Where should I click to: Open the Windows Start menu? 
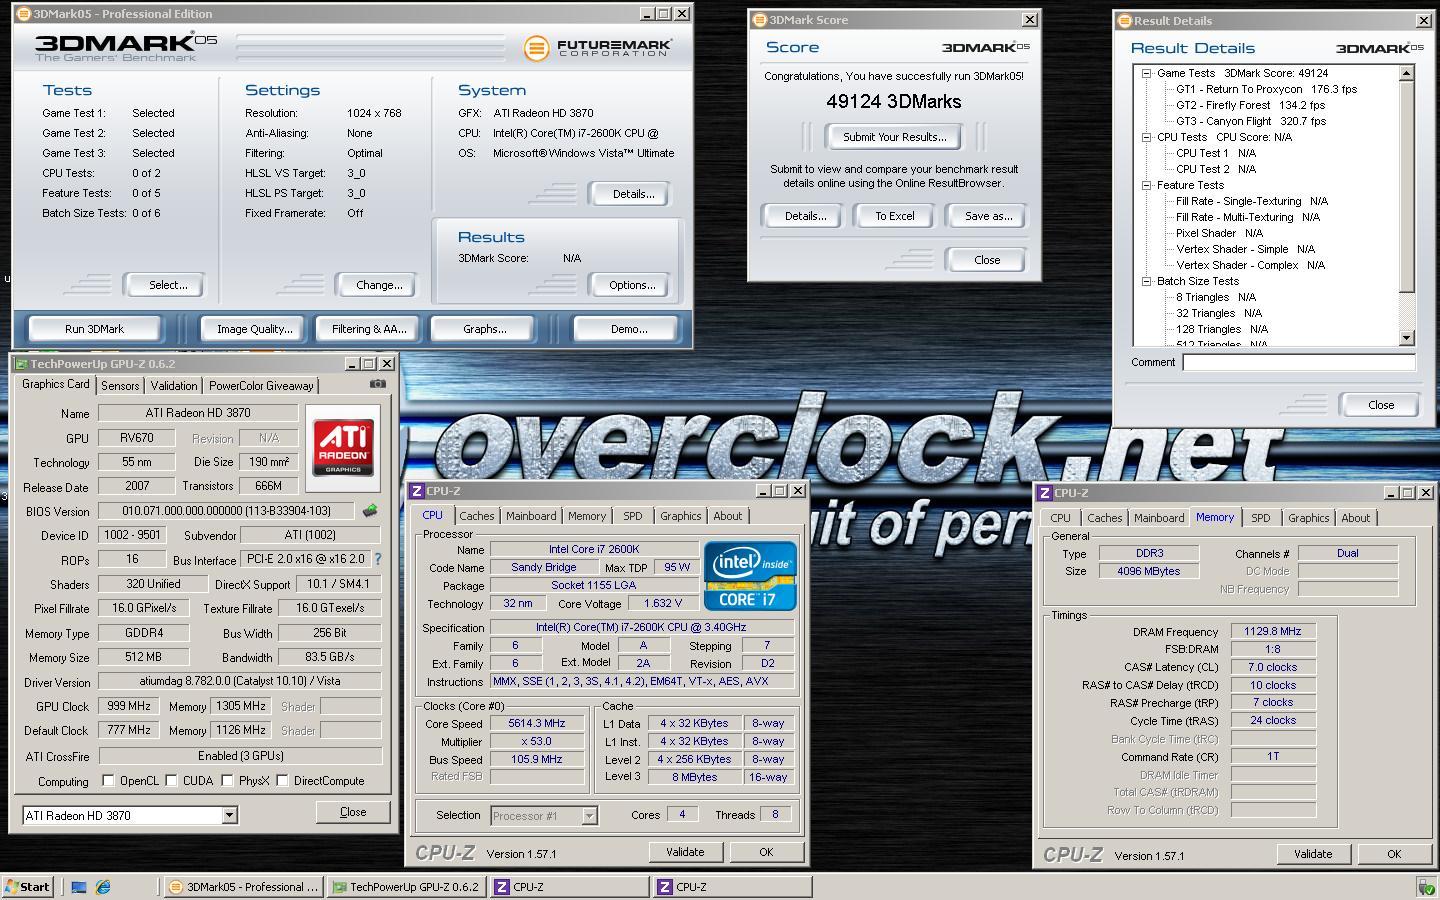[27, 887]
